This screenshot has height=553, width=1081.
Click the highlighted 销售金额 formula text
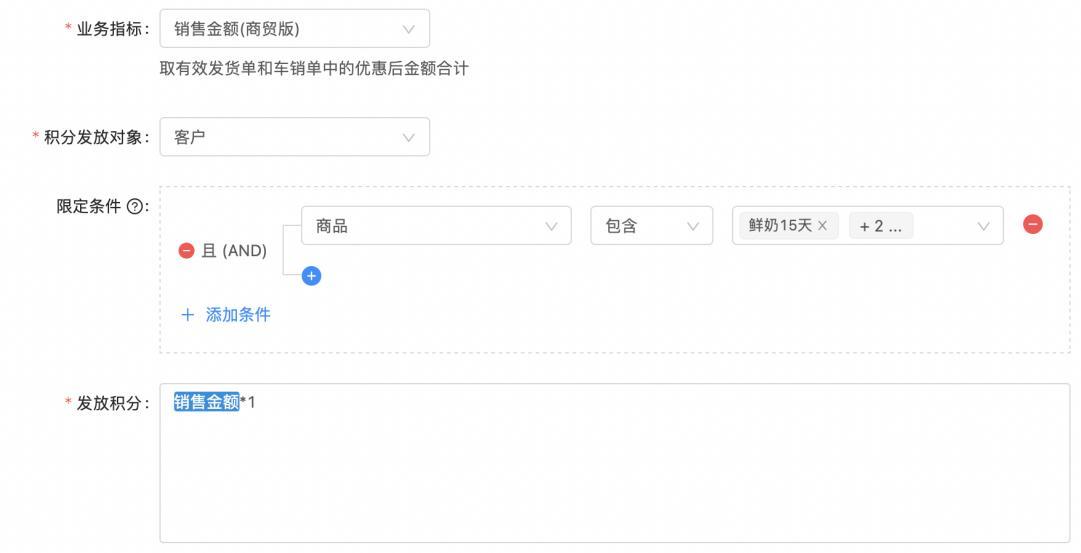coord(207,402)
